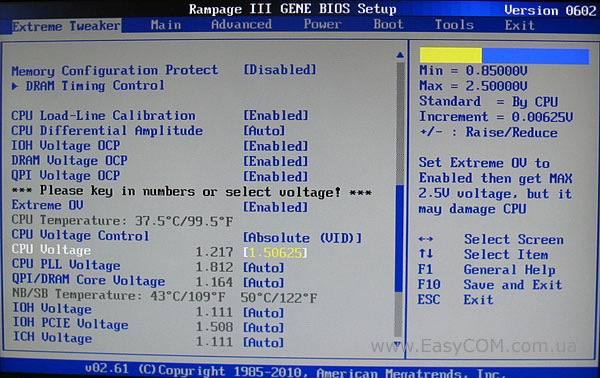Select the Boot tab
Image resolution: width=600 pixels, height=378 pixels.
(388, 24)
